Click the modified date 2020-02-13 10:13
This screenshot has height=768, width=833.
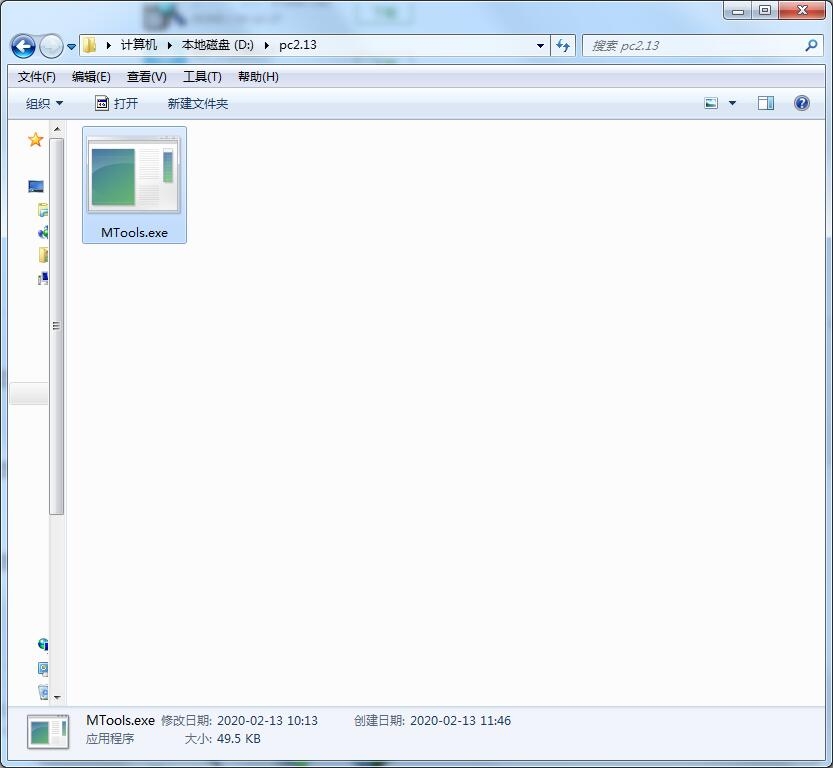[x=267, y=721]
